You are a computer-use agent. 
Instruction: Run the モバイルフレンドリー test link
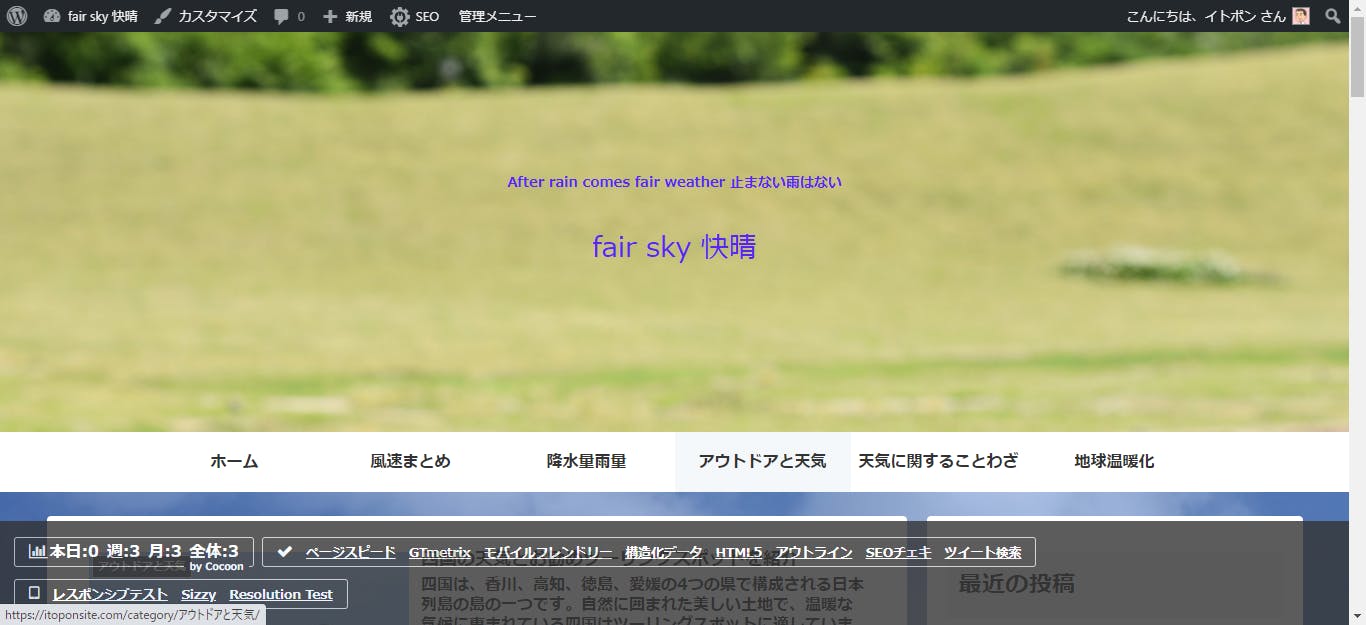[548, 552]
